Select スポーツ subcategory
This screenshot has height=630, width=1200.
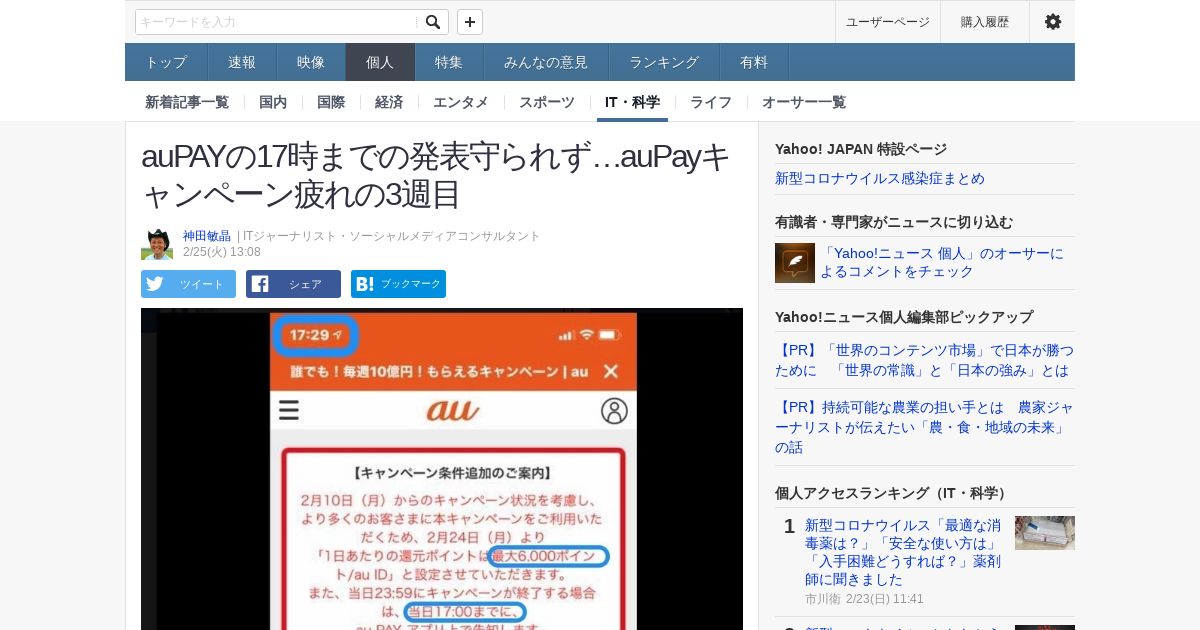547,102
